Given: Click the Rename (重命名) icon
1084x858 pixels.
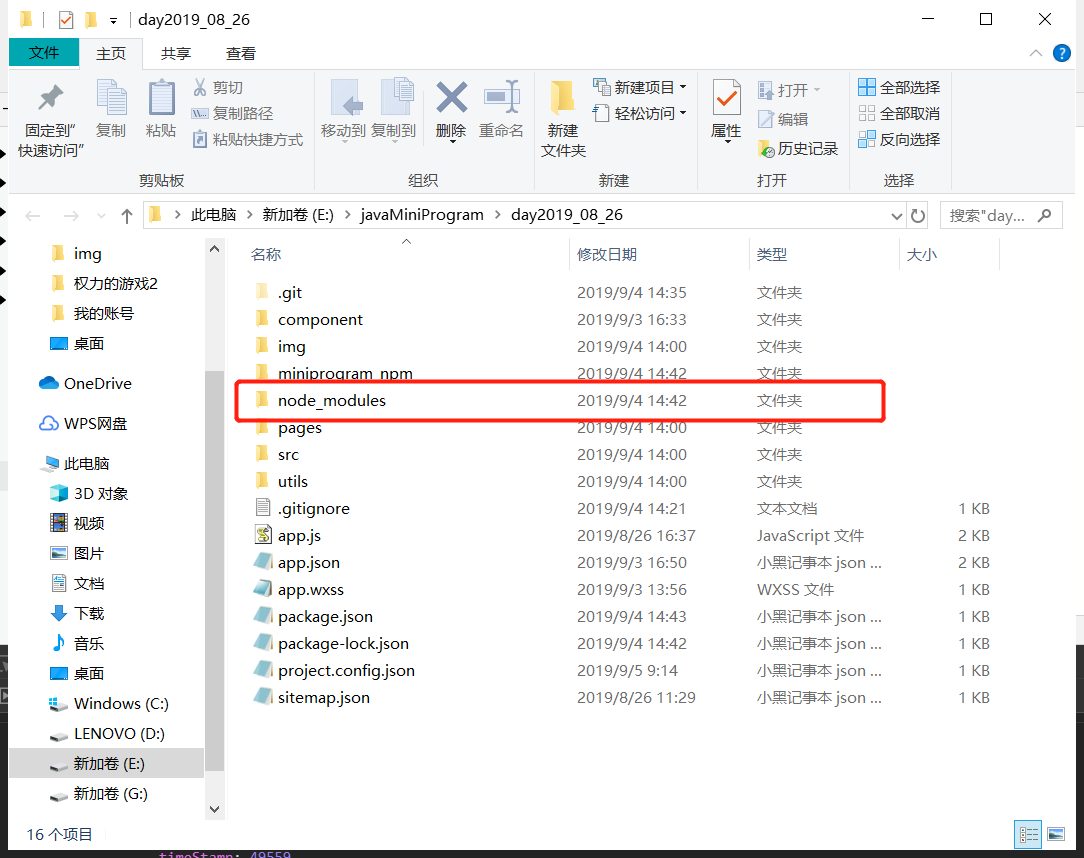Looking at the screenshot, I should 501,97.
